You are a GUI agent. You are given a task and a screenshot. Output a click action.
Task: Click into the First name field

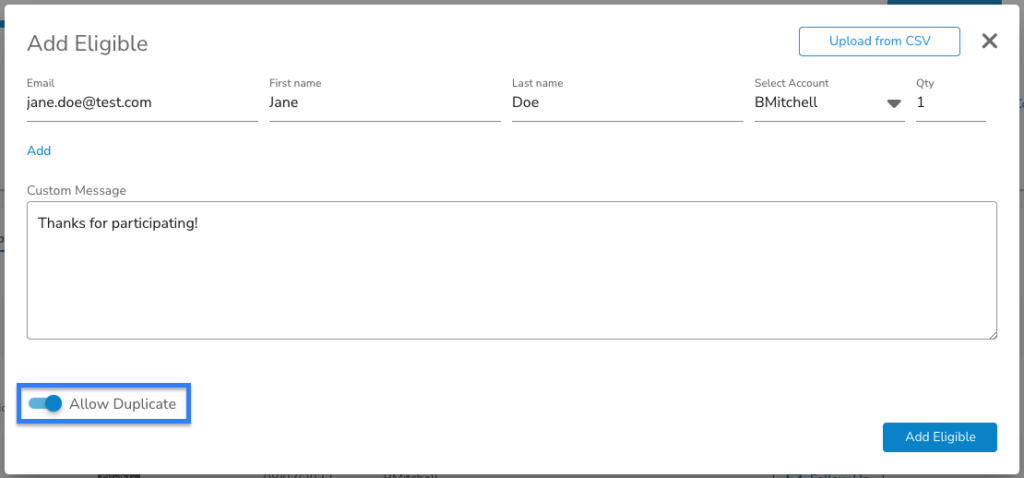point(385,103)
